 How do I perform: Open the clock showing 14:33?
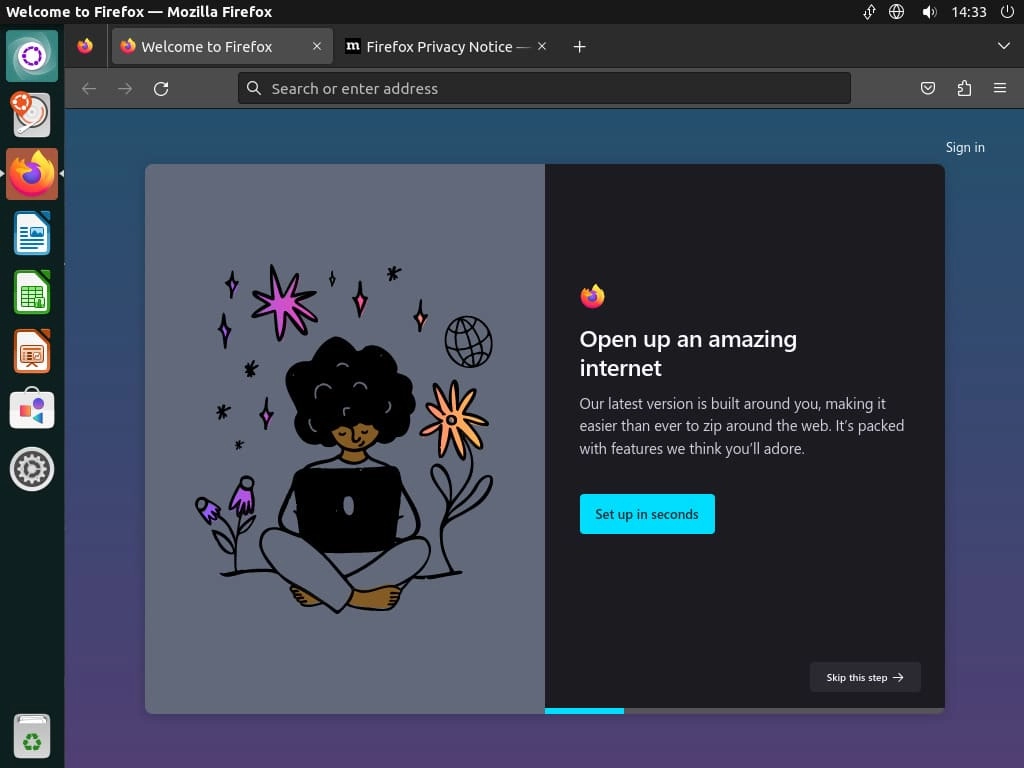968,12
